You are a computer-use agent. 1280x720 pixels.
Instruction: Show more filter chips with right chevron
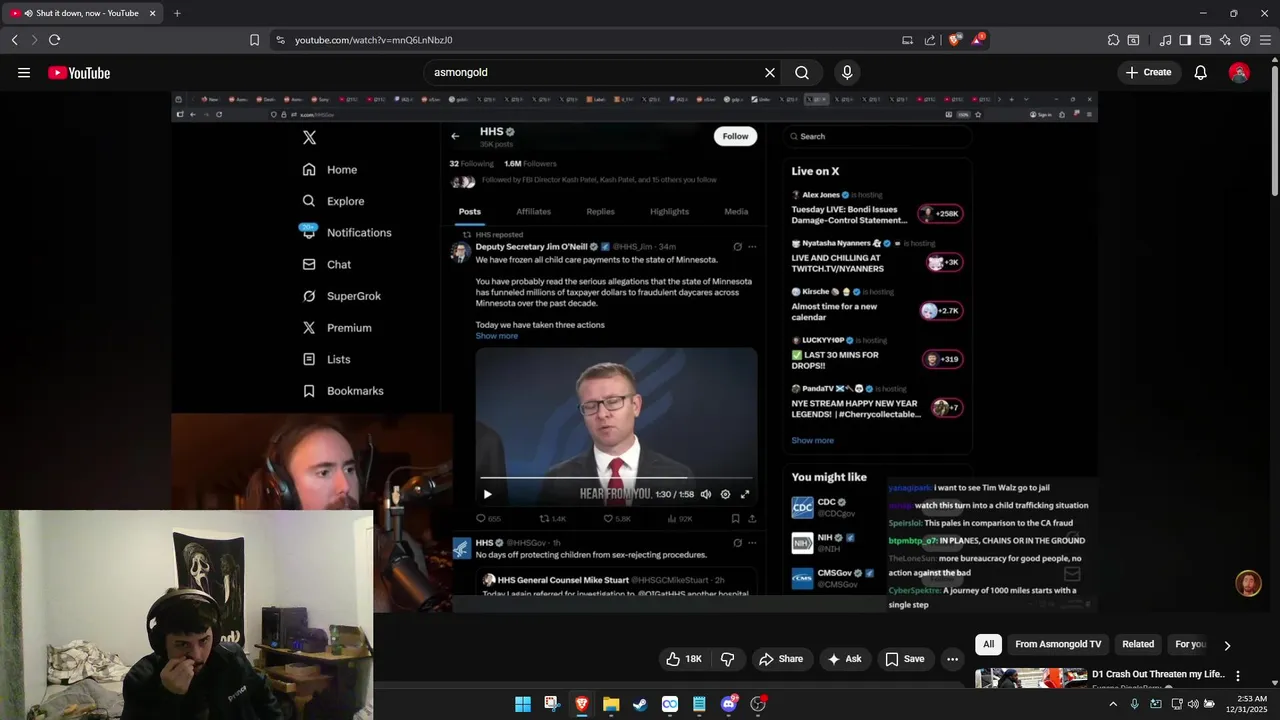1227,645
